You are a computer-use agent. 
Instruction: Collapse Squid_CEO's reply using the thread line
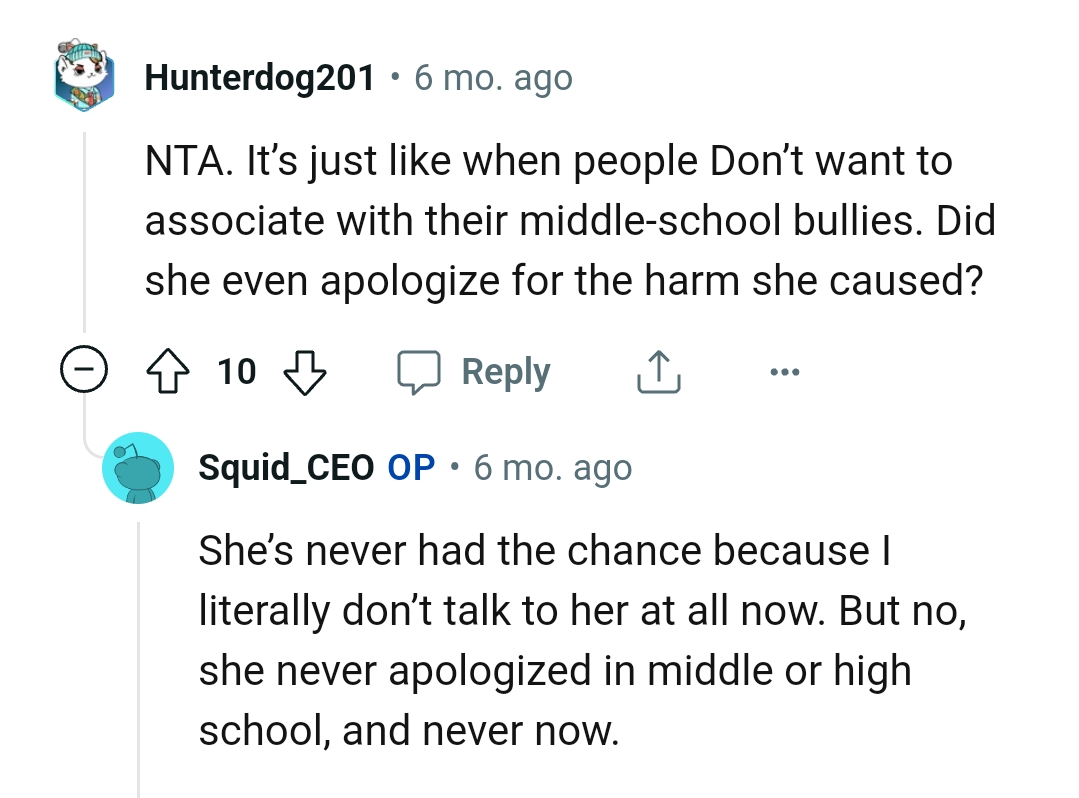pos(139,640)
